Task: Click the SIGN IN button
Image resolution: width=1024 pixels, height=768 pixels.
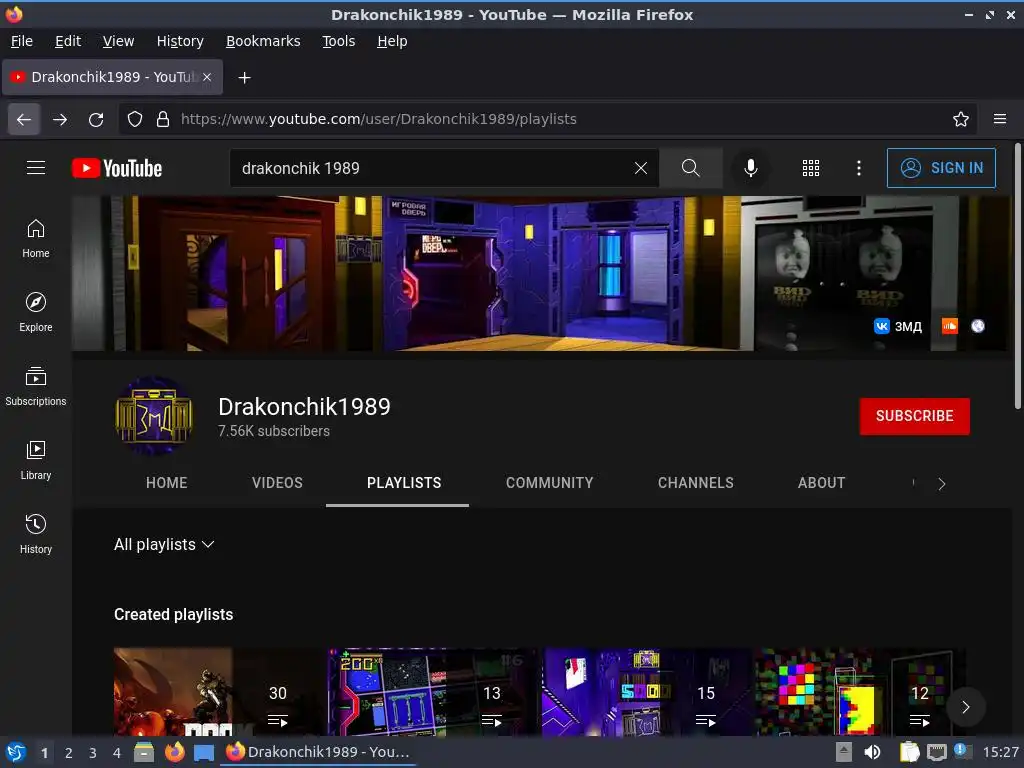Action: pos(941,168)
